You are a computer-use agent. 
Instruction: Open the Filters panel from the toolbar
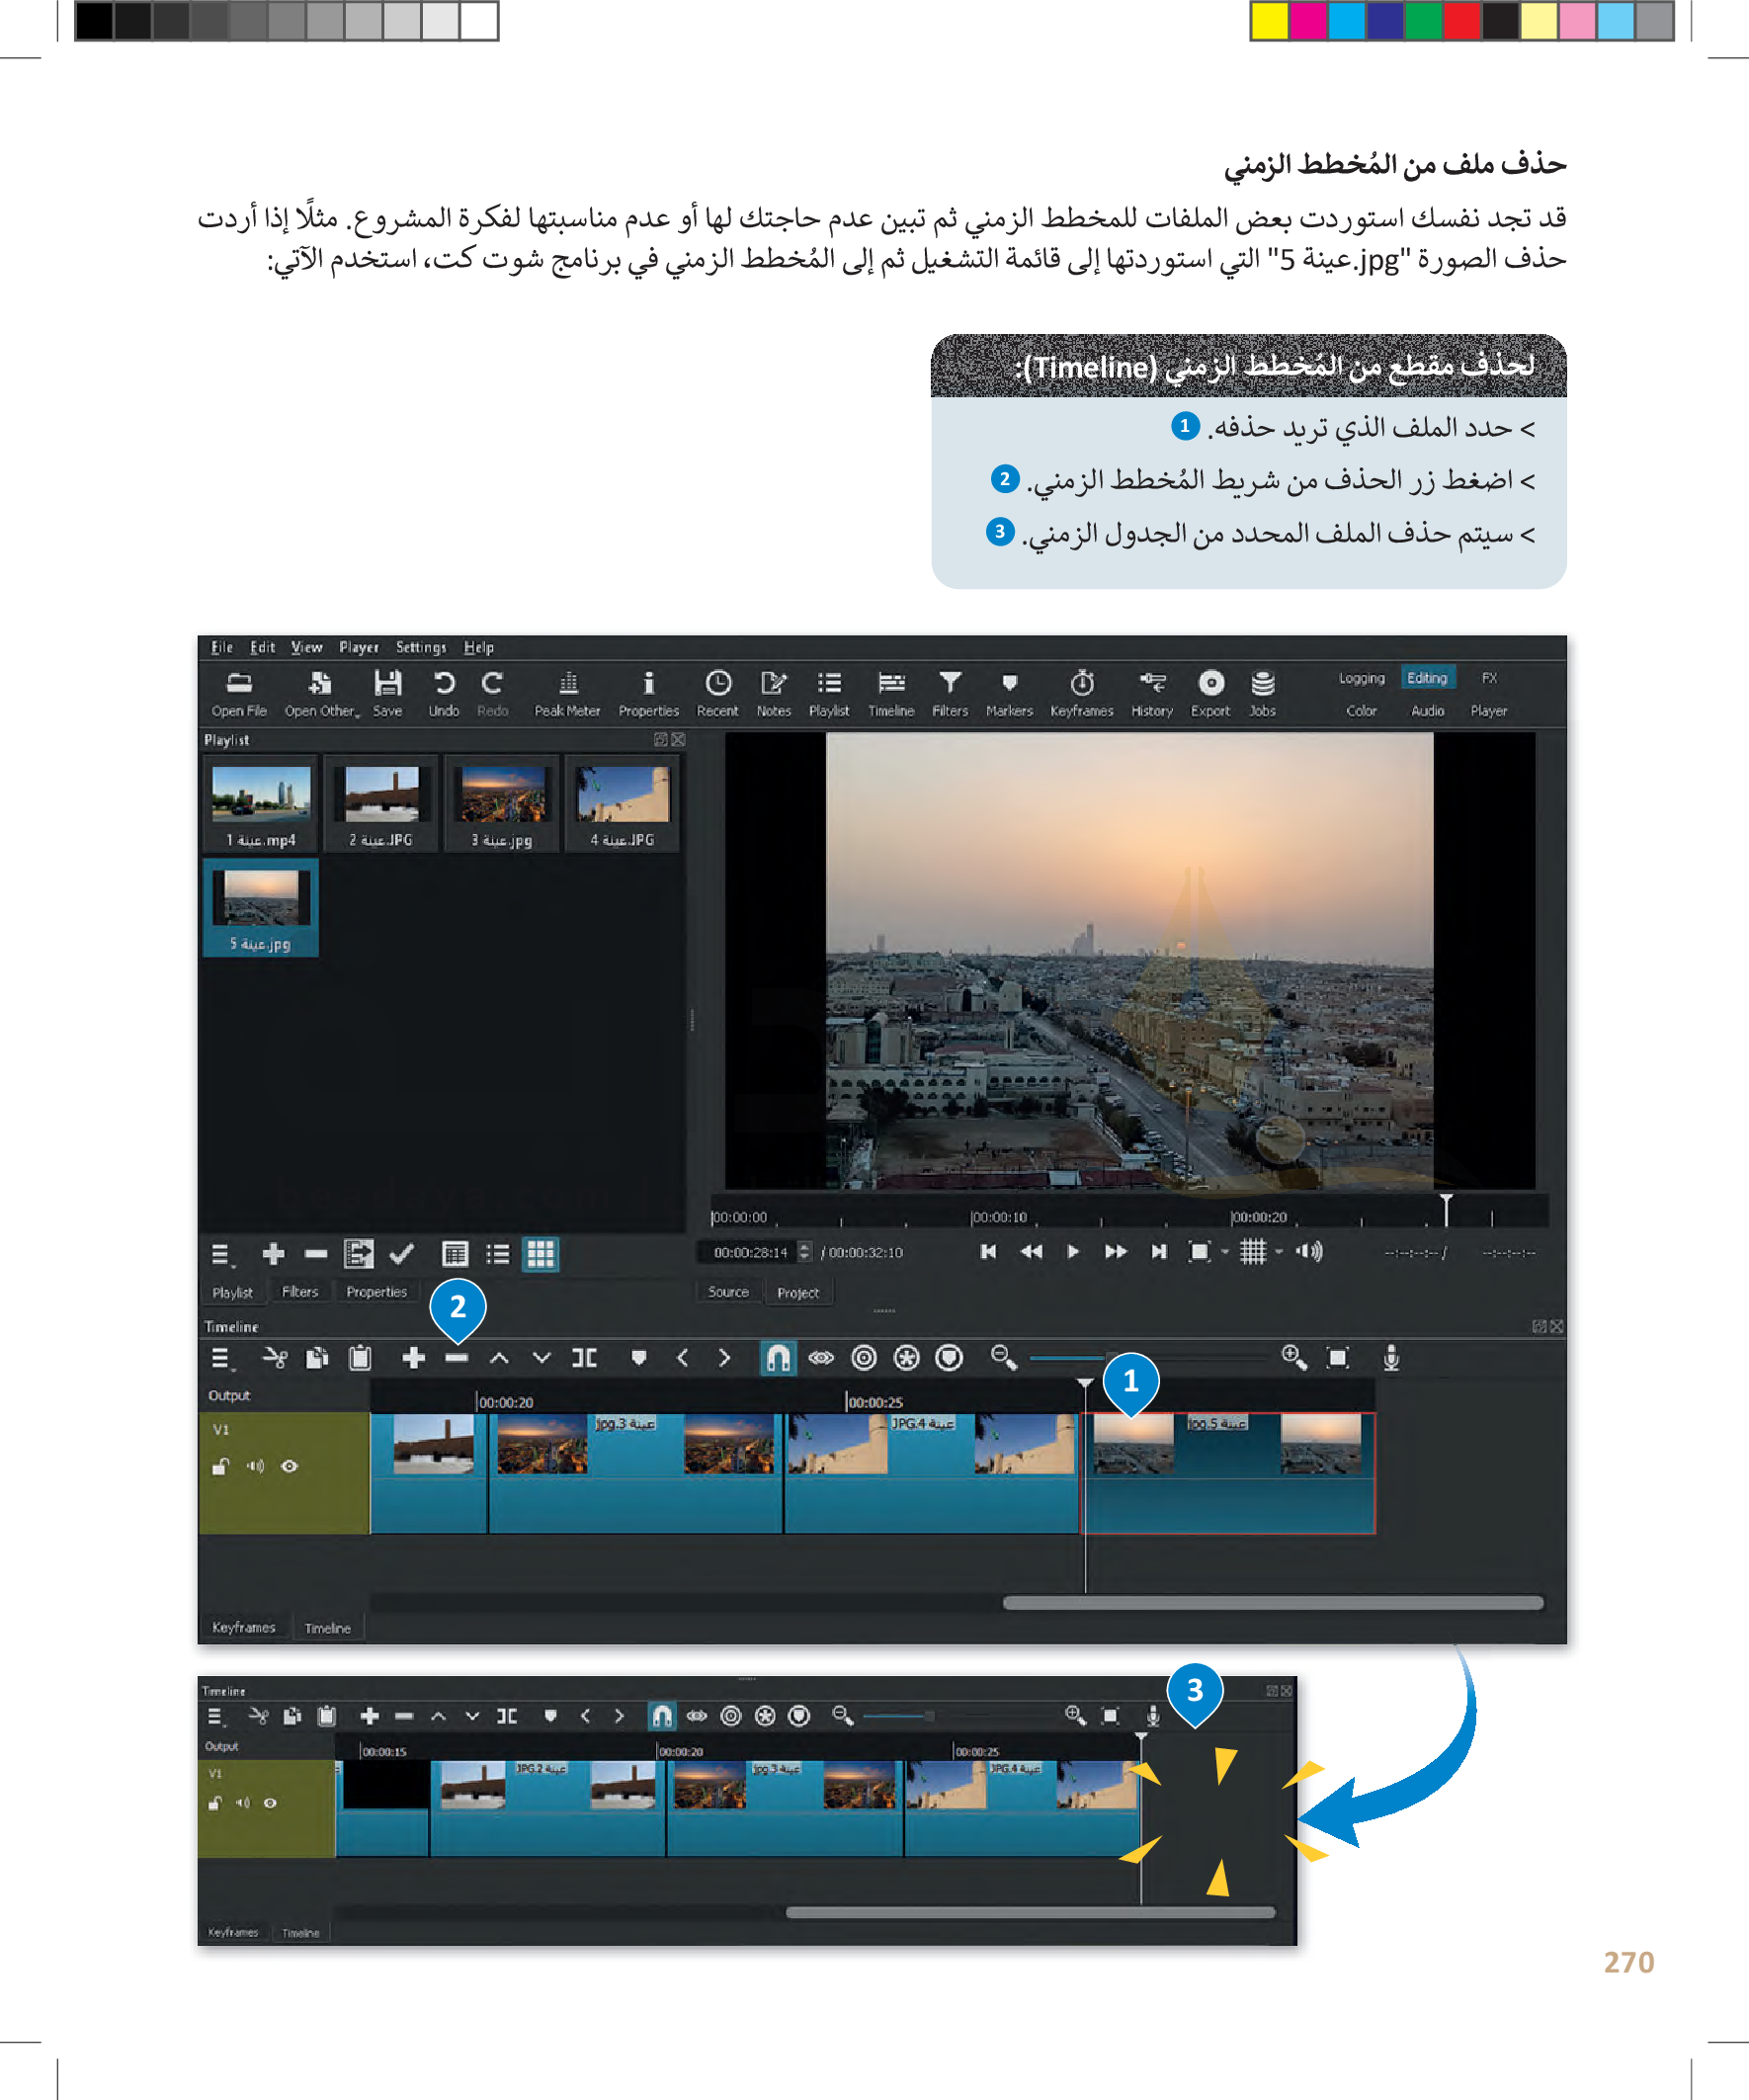tap(949, 693)
